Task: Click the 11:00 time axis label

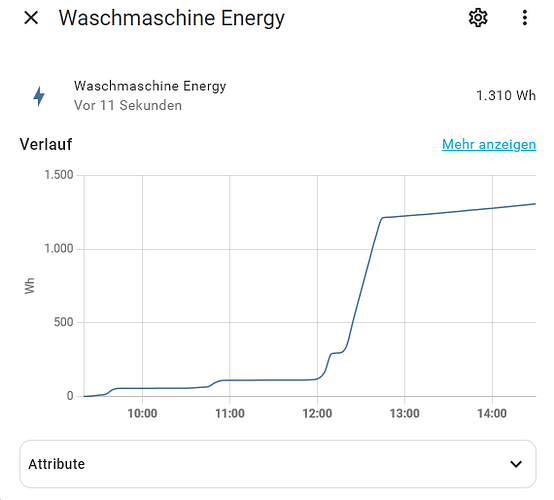Action: 230,413
